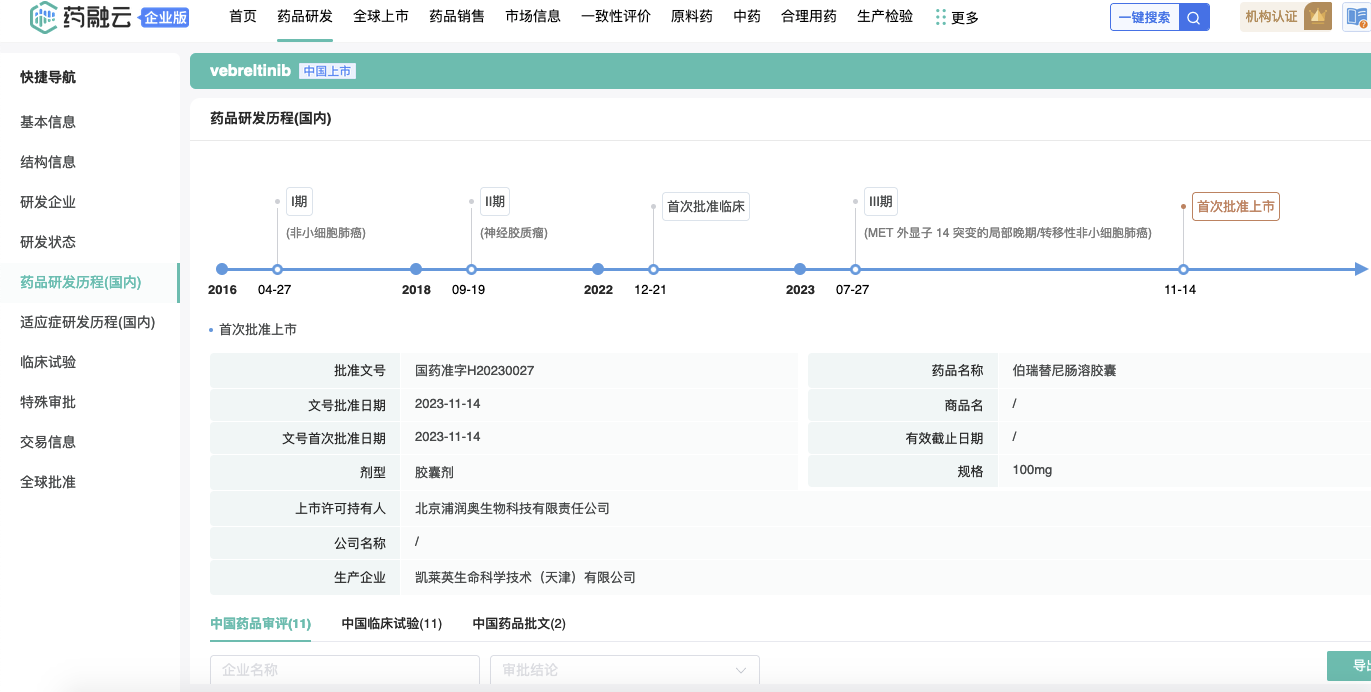Screen dimensions: 1371x692
Task: Click the 首次批准临床 timeline label
Action: 706,206
